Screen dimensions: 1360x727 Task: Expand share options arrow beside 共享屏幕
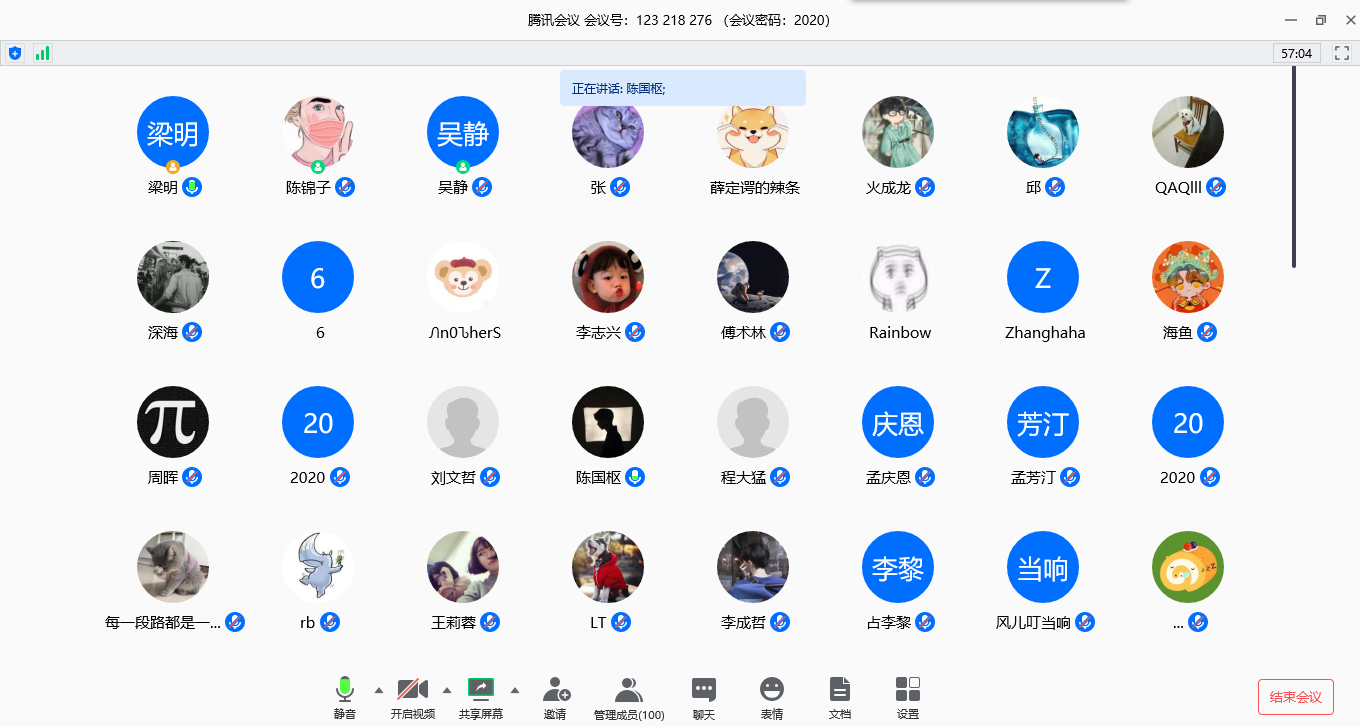515,690
